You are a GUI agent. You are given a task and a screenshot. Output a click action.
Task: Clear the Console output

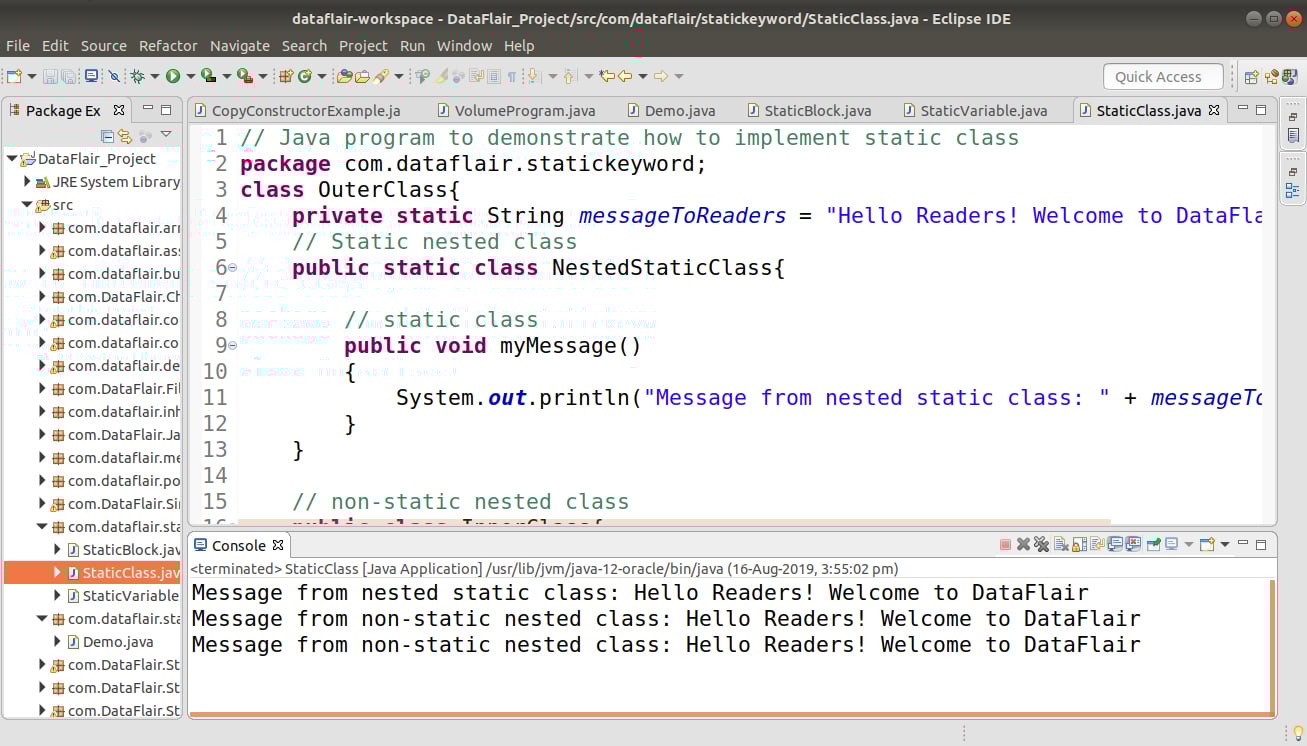coord(1061,544)
